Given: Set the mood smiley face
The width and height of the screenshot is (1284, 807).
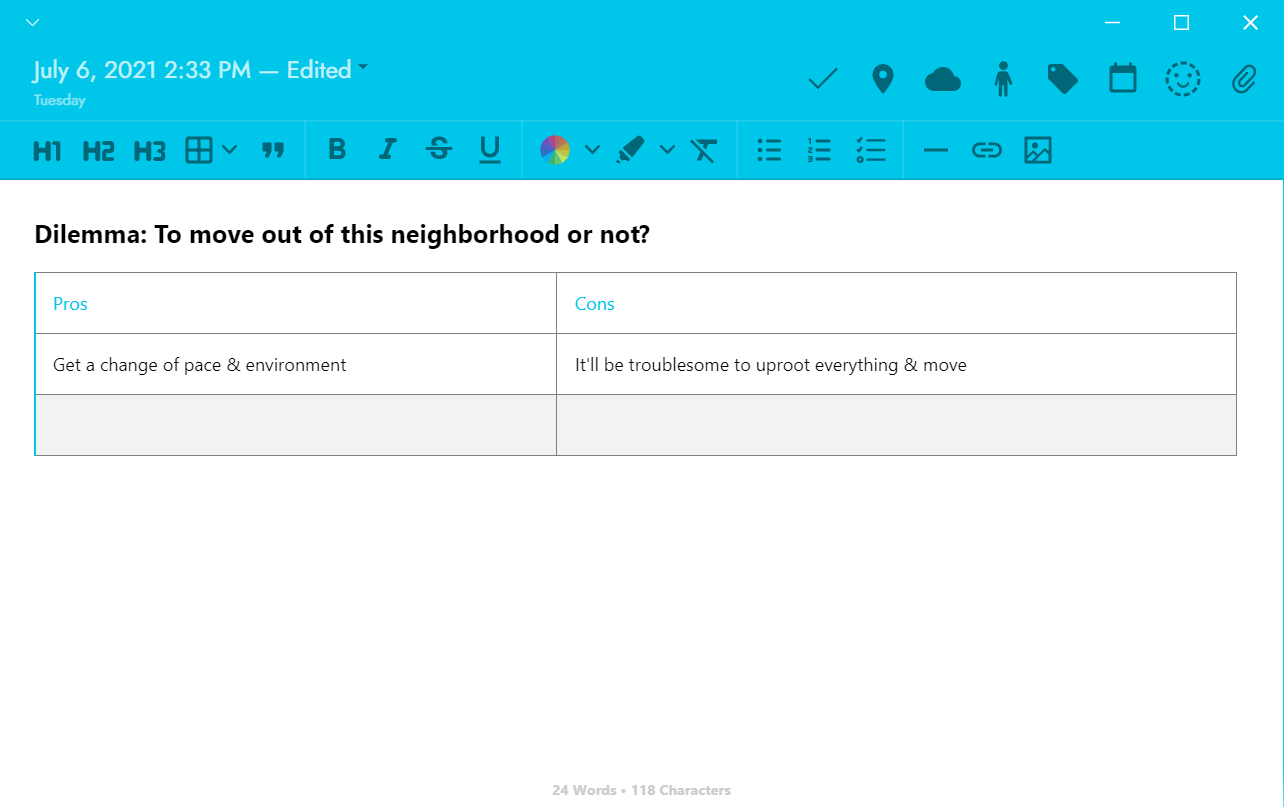Looking at the screenshot, I should [x=1183, y=79].
